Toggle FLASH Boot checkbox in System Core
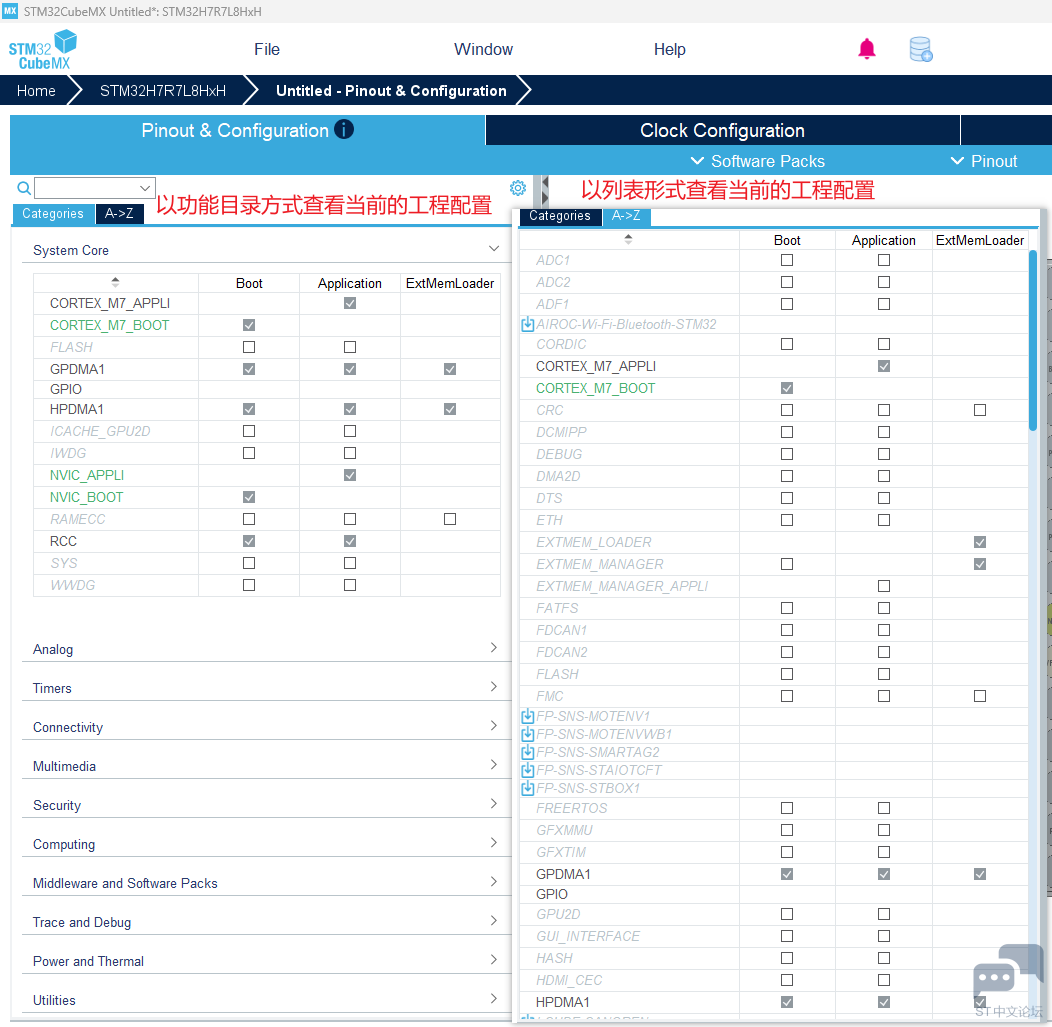 coord(249,347)
